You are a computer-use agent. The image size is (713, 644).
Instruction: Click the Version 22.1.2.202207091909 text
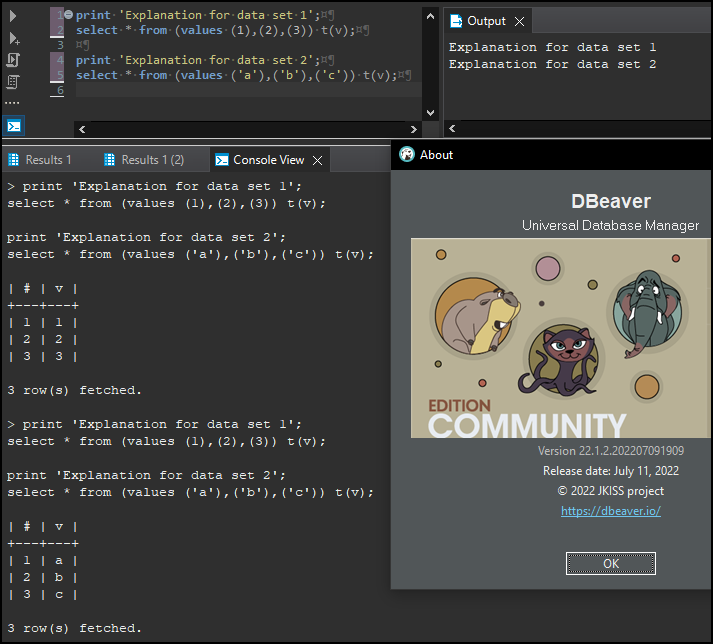611,451
